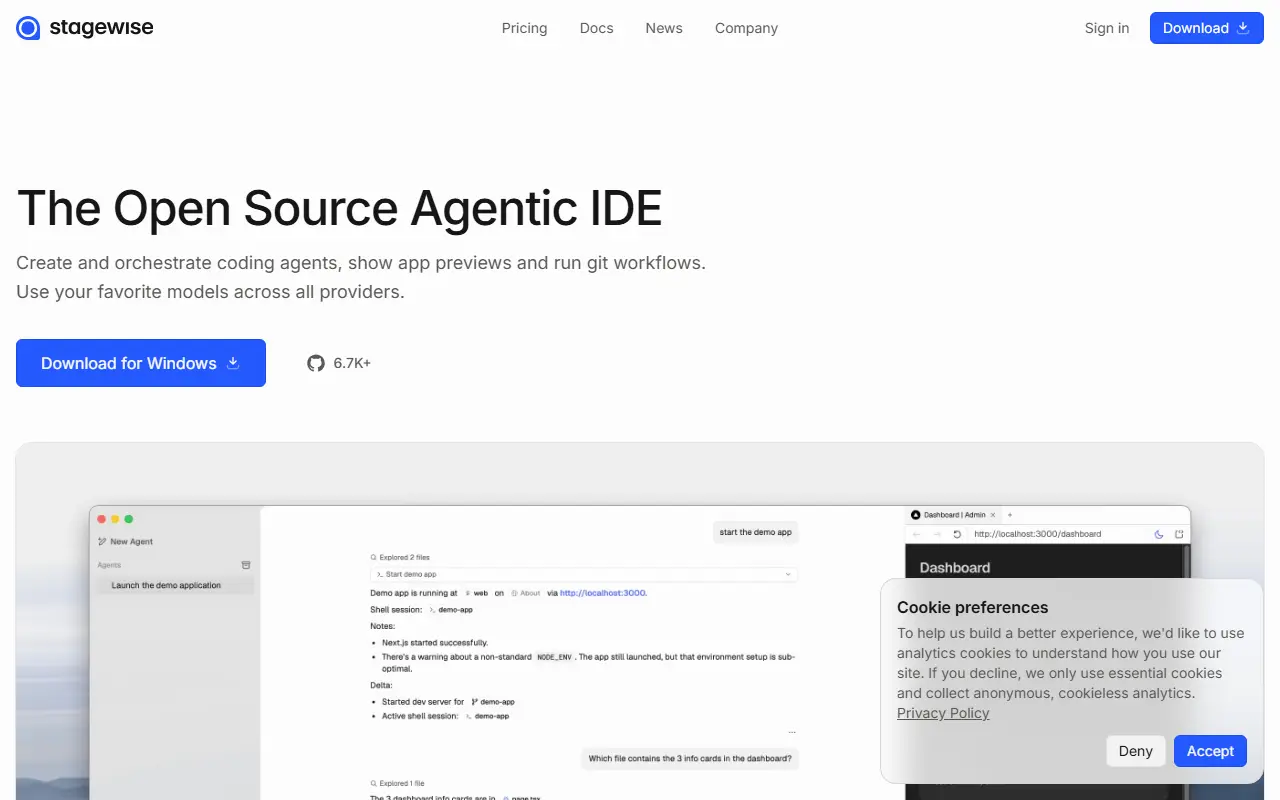The width and height of the screenshot is (1280, 800).
Task: Go to the Docs section
Action: (596, 28)
